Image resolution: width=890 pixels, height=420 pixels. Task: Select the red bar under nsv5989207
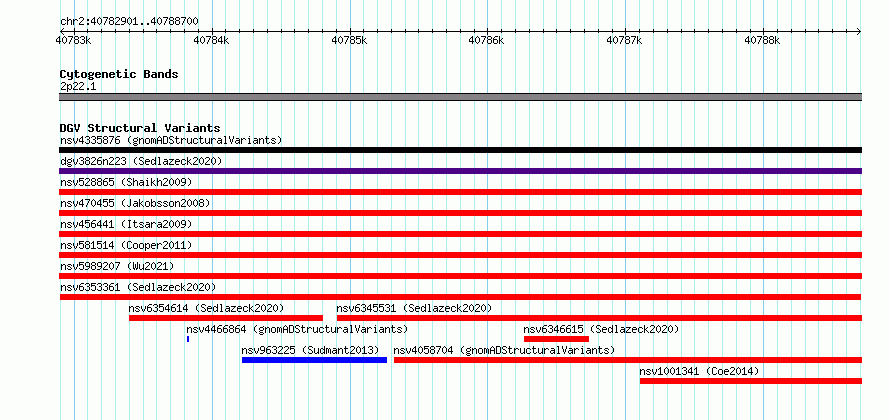[460, 276]
